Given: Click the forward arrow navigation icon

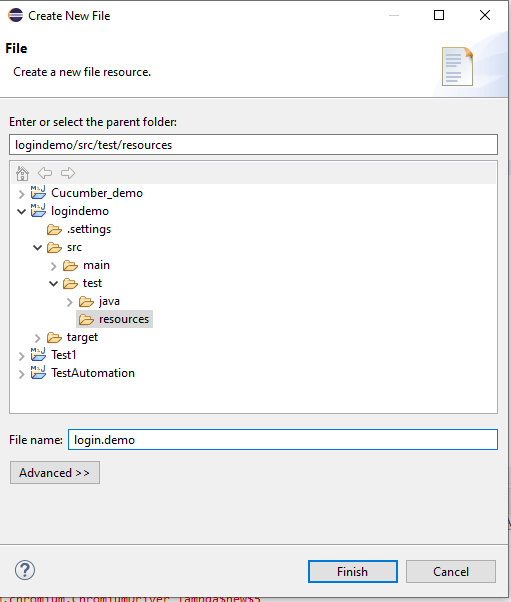Looking at the screenshot, I should [x=68, y=173].
